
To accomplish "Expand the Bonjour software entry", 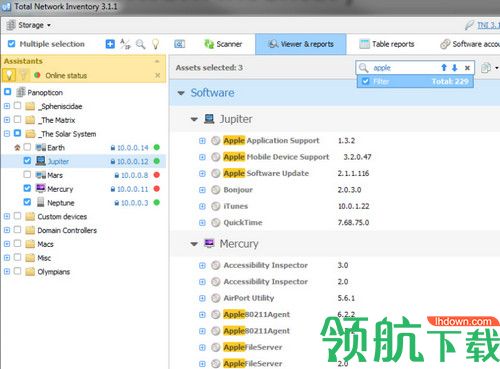I will pyautogui.click(x=202, y=190).
